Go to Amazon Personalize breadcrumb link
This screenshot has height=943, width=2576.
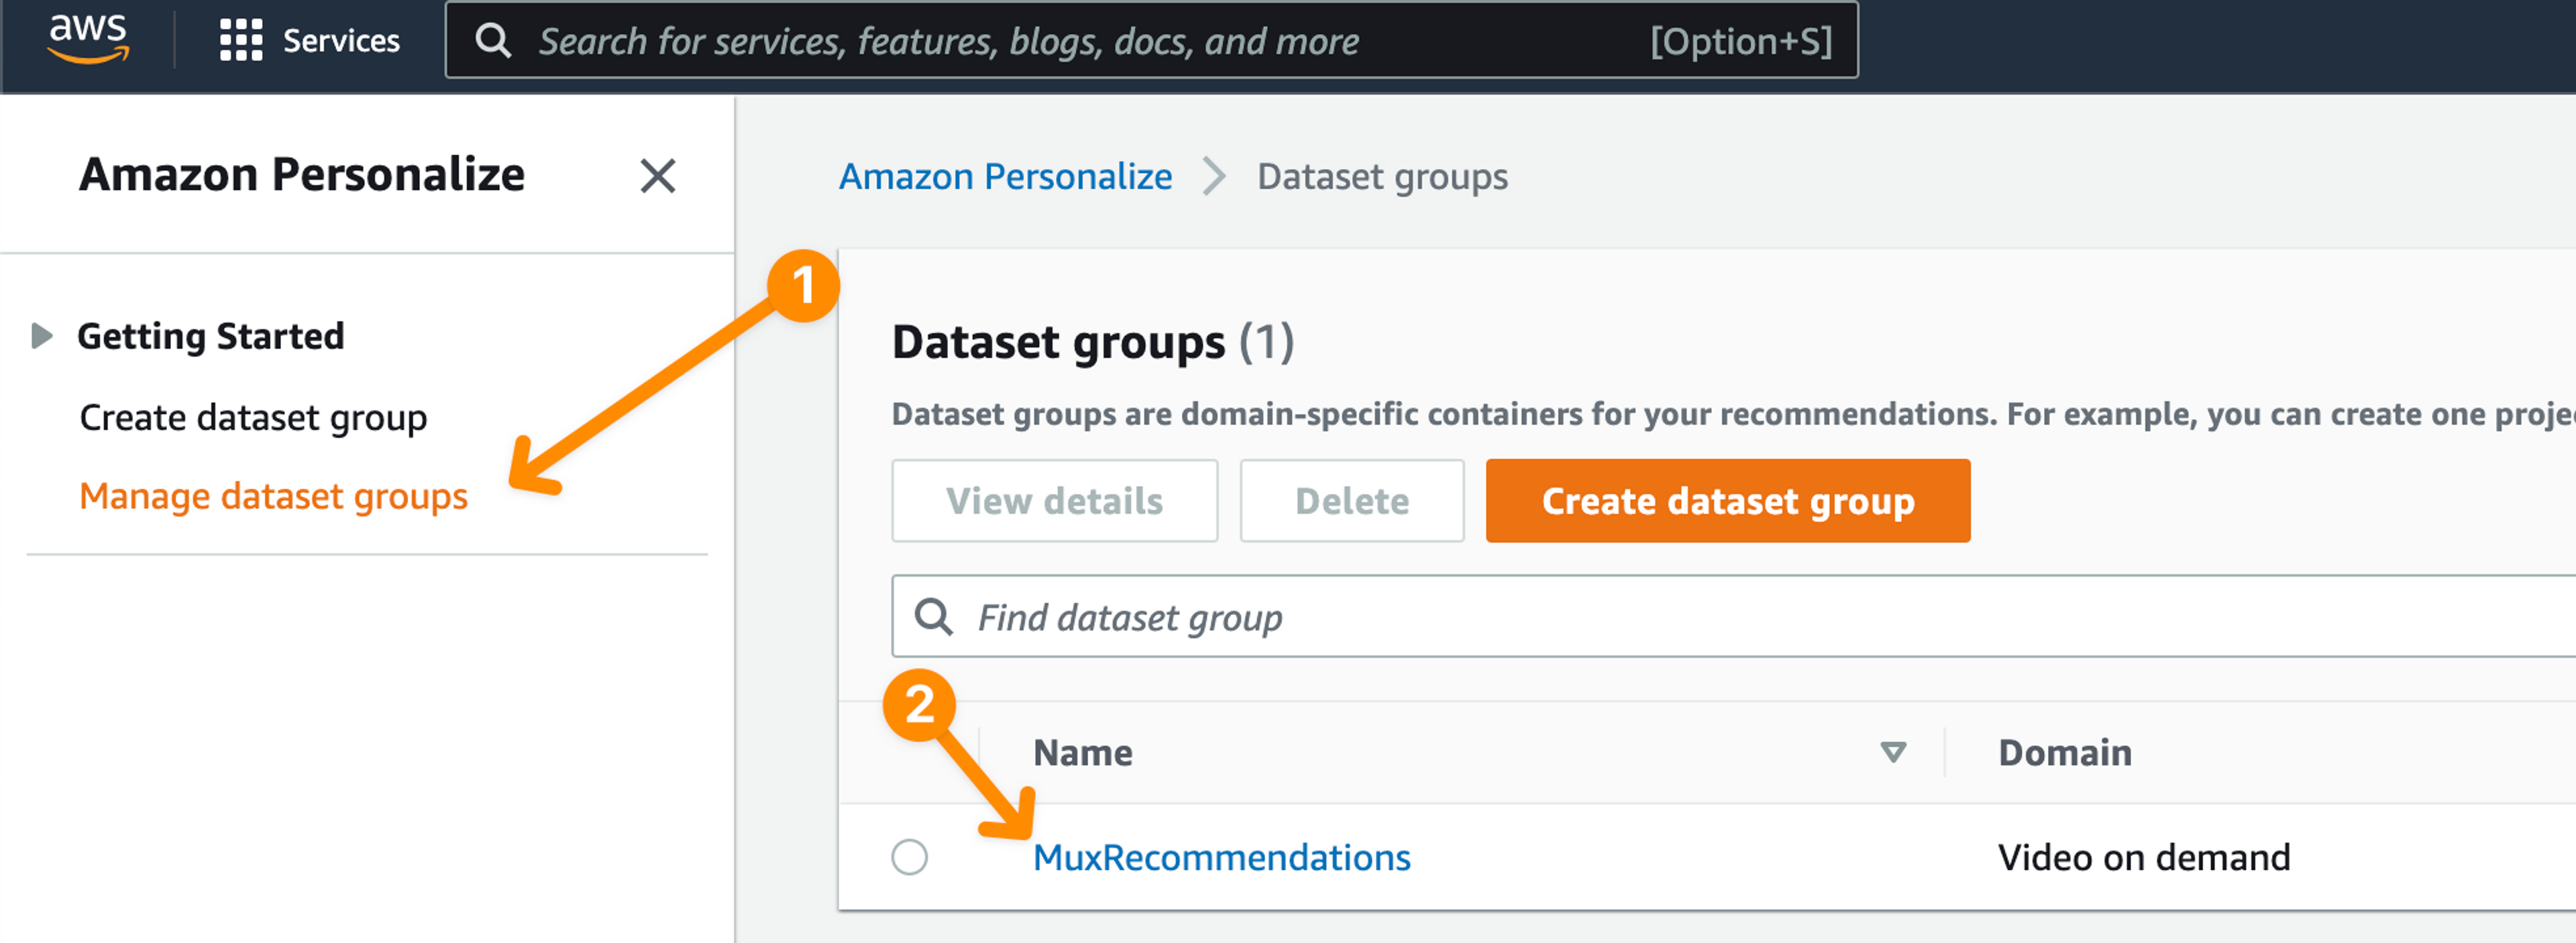pyautogui.click(x=1004, y=177)
